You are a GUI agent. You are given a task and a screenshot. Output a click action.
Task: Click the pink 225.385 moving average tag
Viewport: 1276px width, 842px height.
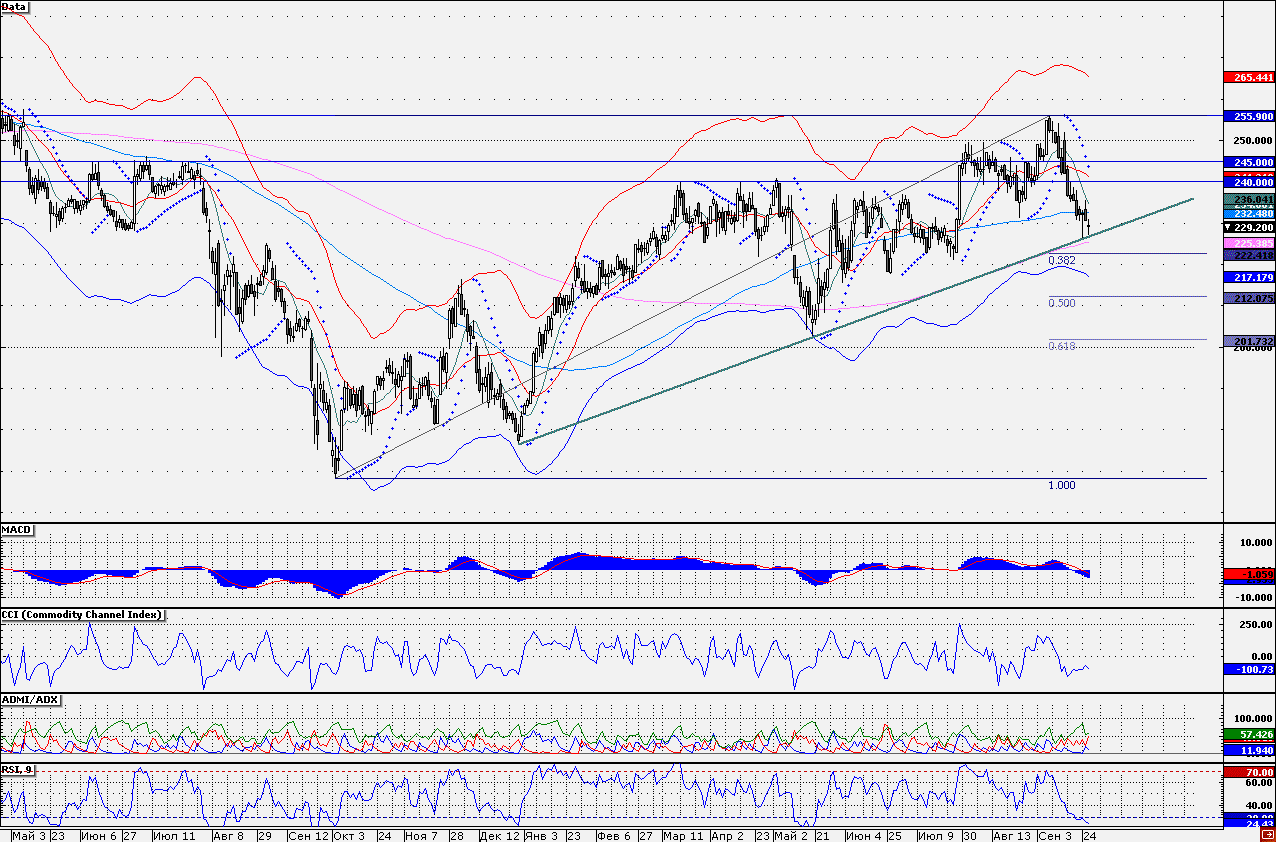[1249, 242]
